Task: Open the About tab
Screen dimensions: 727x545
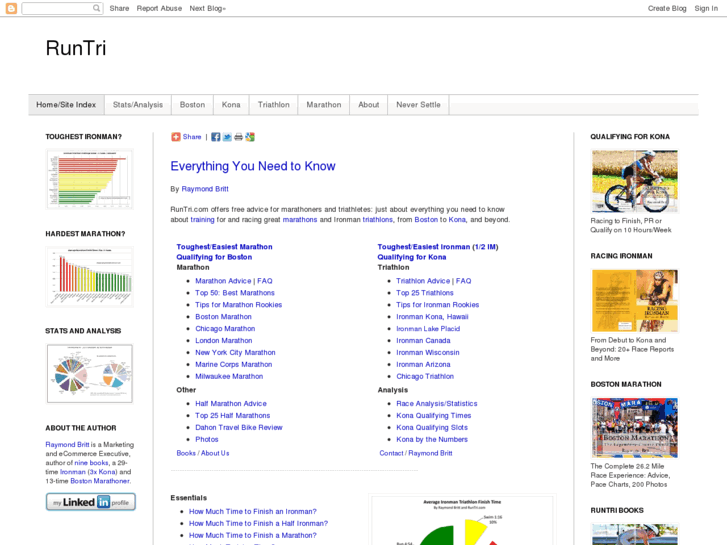Action: [x=369, y=105]
